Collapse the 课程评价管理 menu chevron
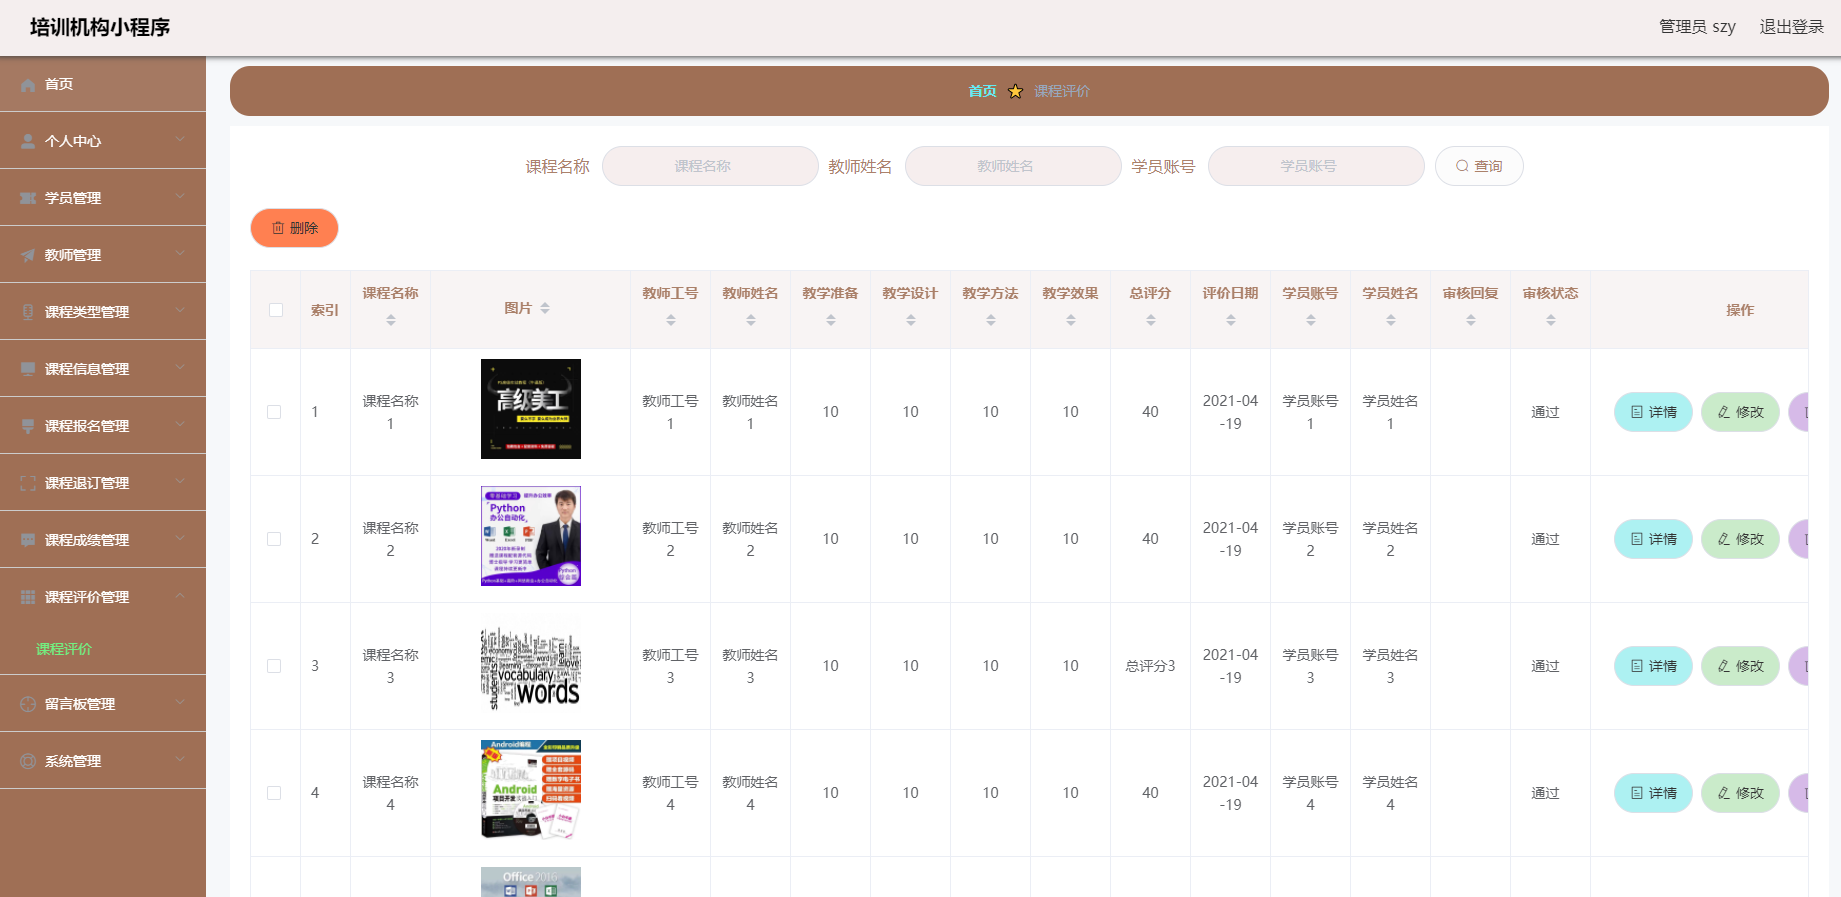The image size is (1841, 897). (x=180, y=596)
